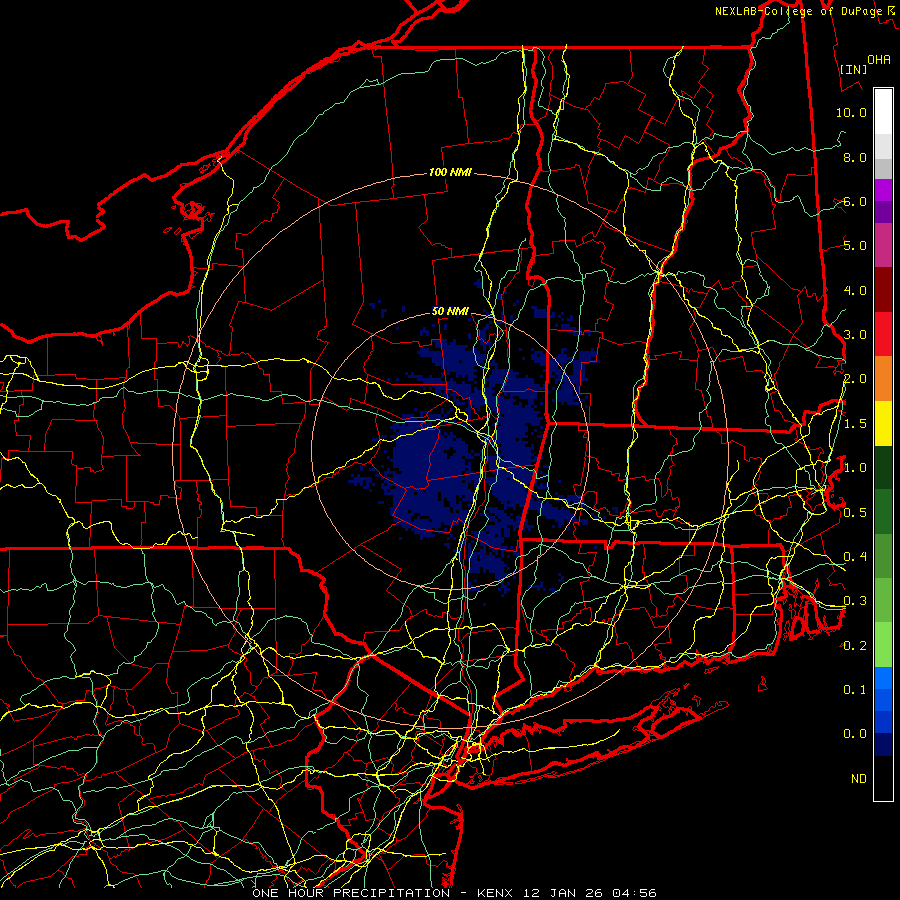900x900 pixels.
Task: Click the 'ND' no-data legend label
Action: coord(859,779)
